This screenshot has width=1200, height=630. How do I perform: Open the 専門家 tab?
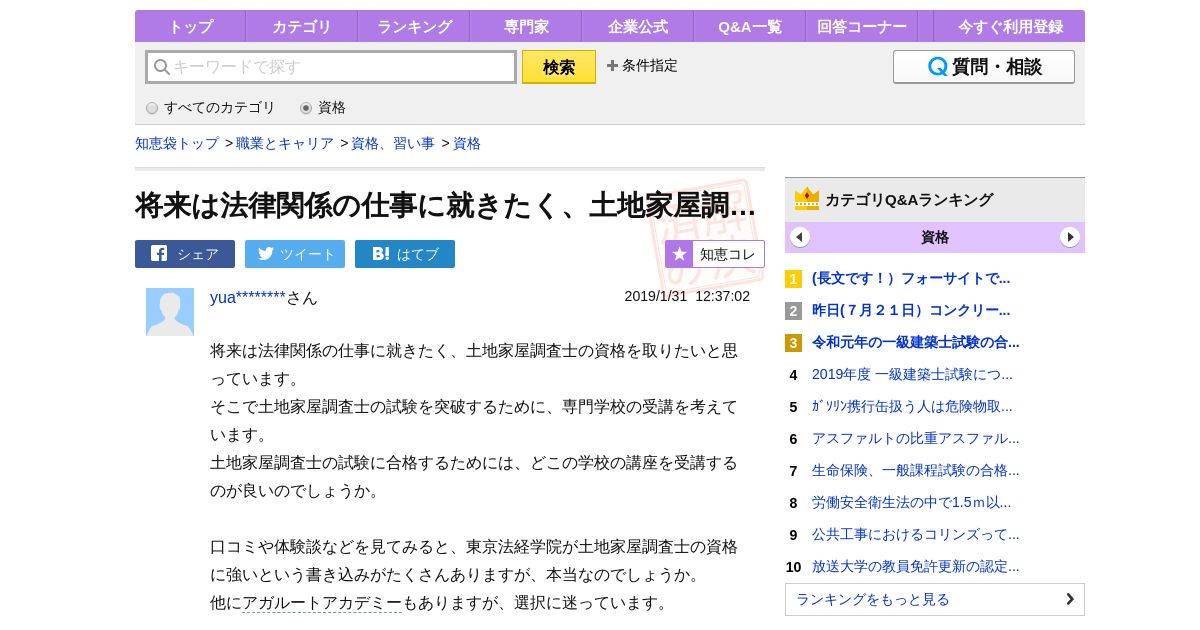[526, 26]
